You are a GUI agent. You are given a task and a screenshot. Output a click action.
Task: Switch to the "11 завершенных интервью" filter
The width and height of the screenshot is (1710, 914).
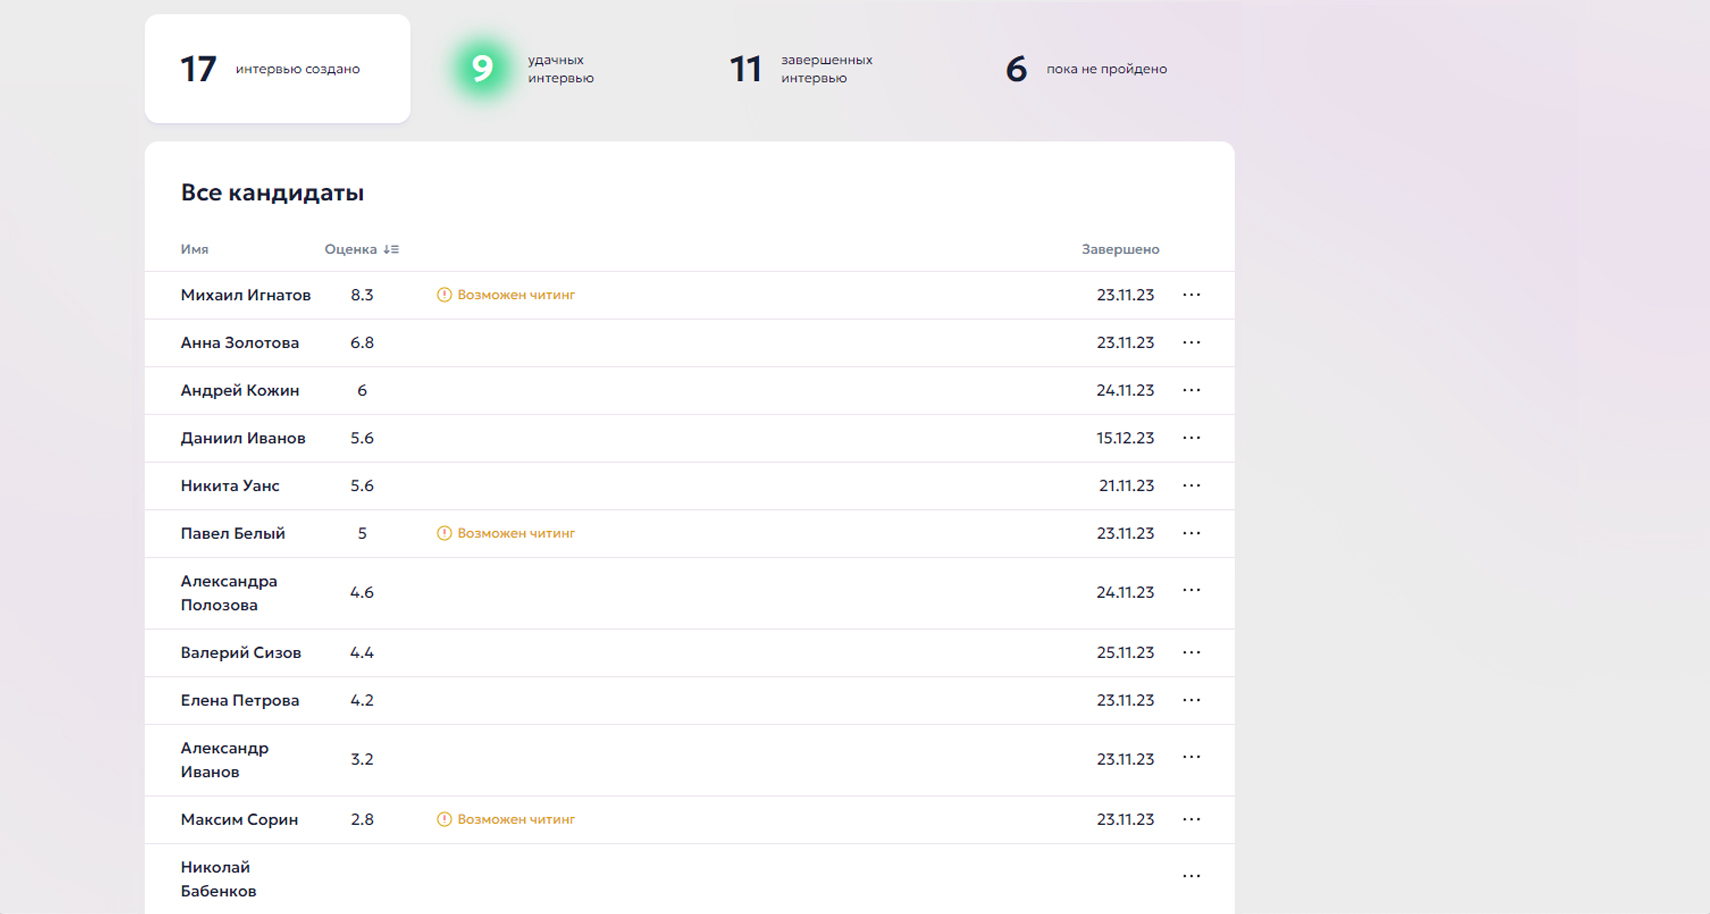coord(800,69)
